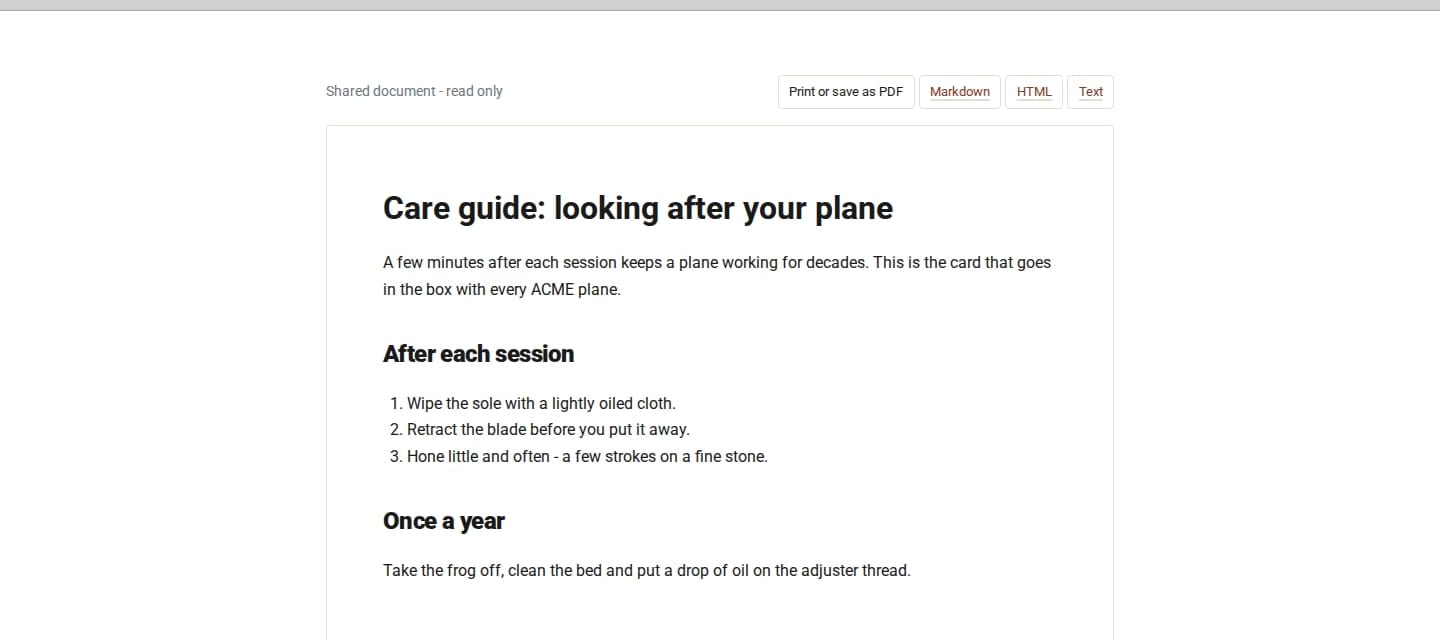Image resolution: width=1440 pixels, height=640 pixels.
Task: Click the word 'adjuster' in the last paragraph
Action: (x=830, y=571)
